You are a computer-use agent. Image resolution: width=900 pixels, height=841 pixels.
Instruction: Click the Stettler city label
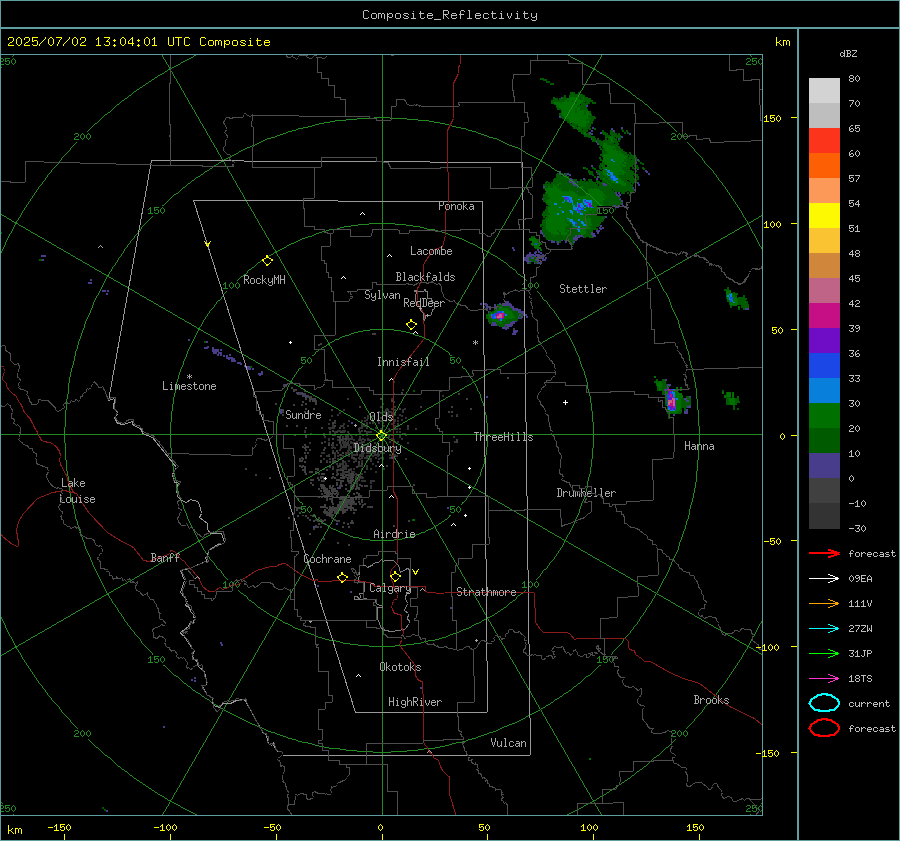583,289
